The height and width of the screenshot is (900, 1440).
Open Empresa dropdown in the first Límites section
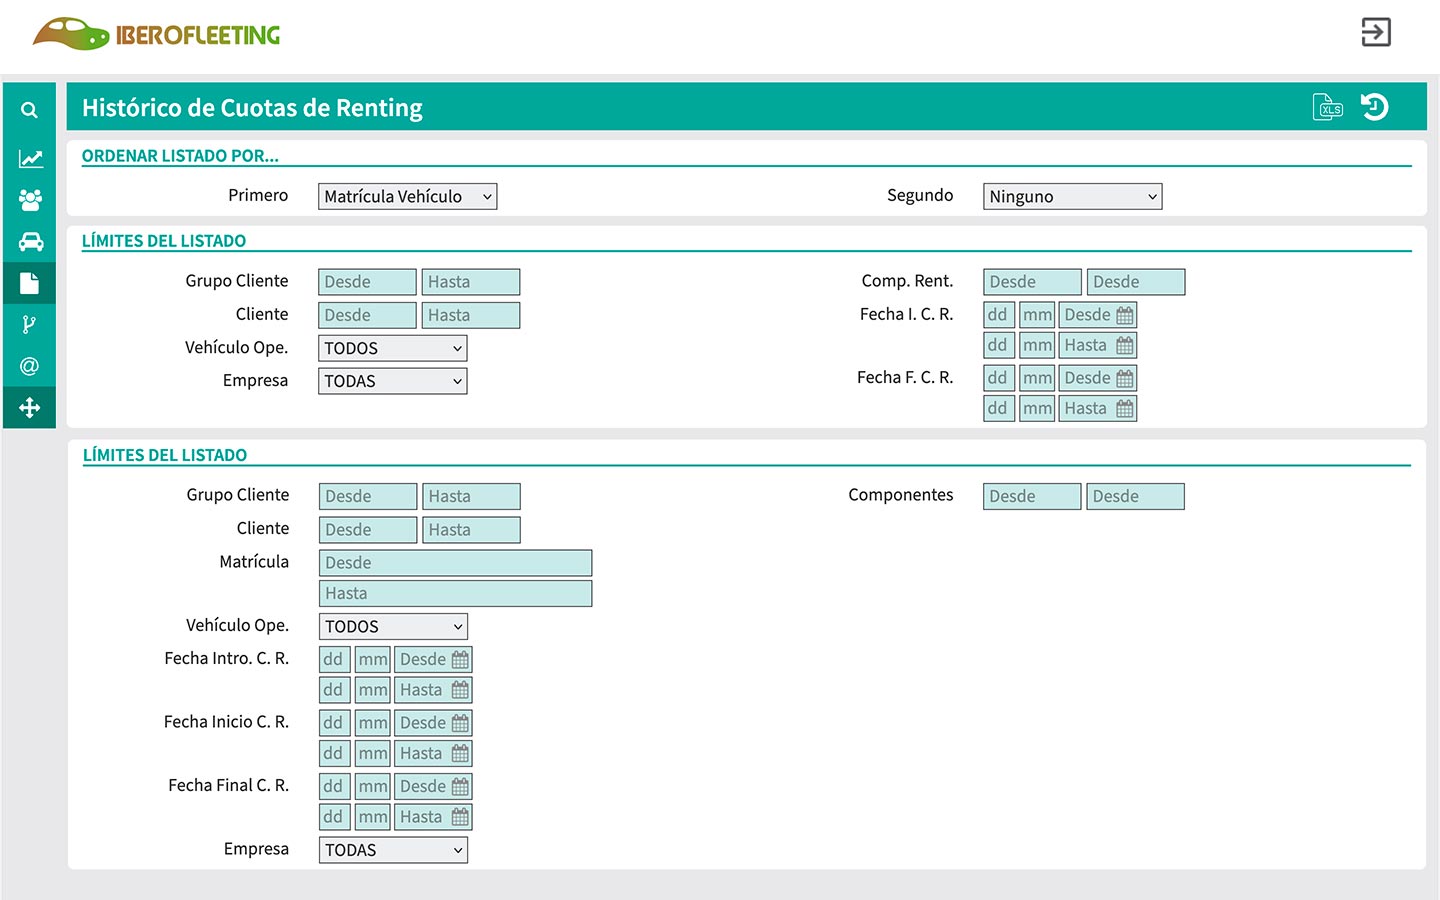(392, 381)
